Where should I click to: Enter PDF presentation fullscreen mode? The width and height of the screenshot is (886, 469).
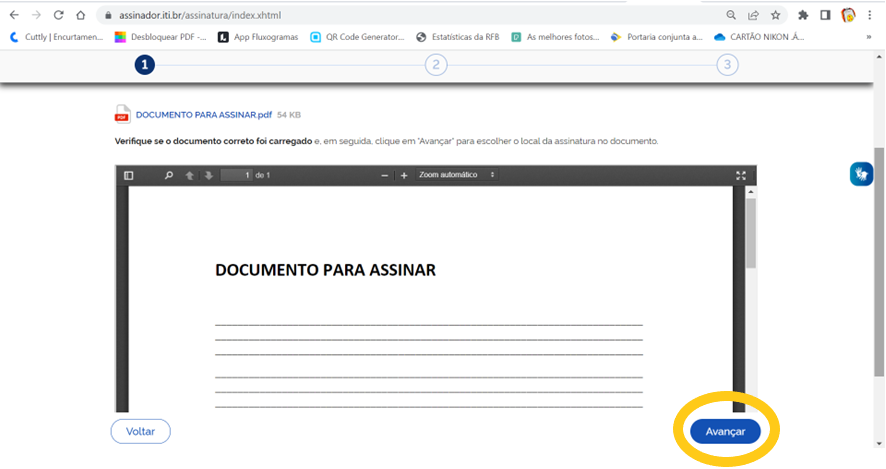[x=741, y=175]
